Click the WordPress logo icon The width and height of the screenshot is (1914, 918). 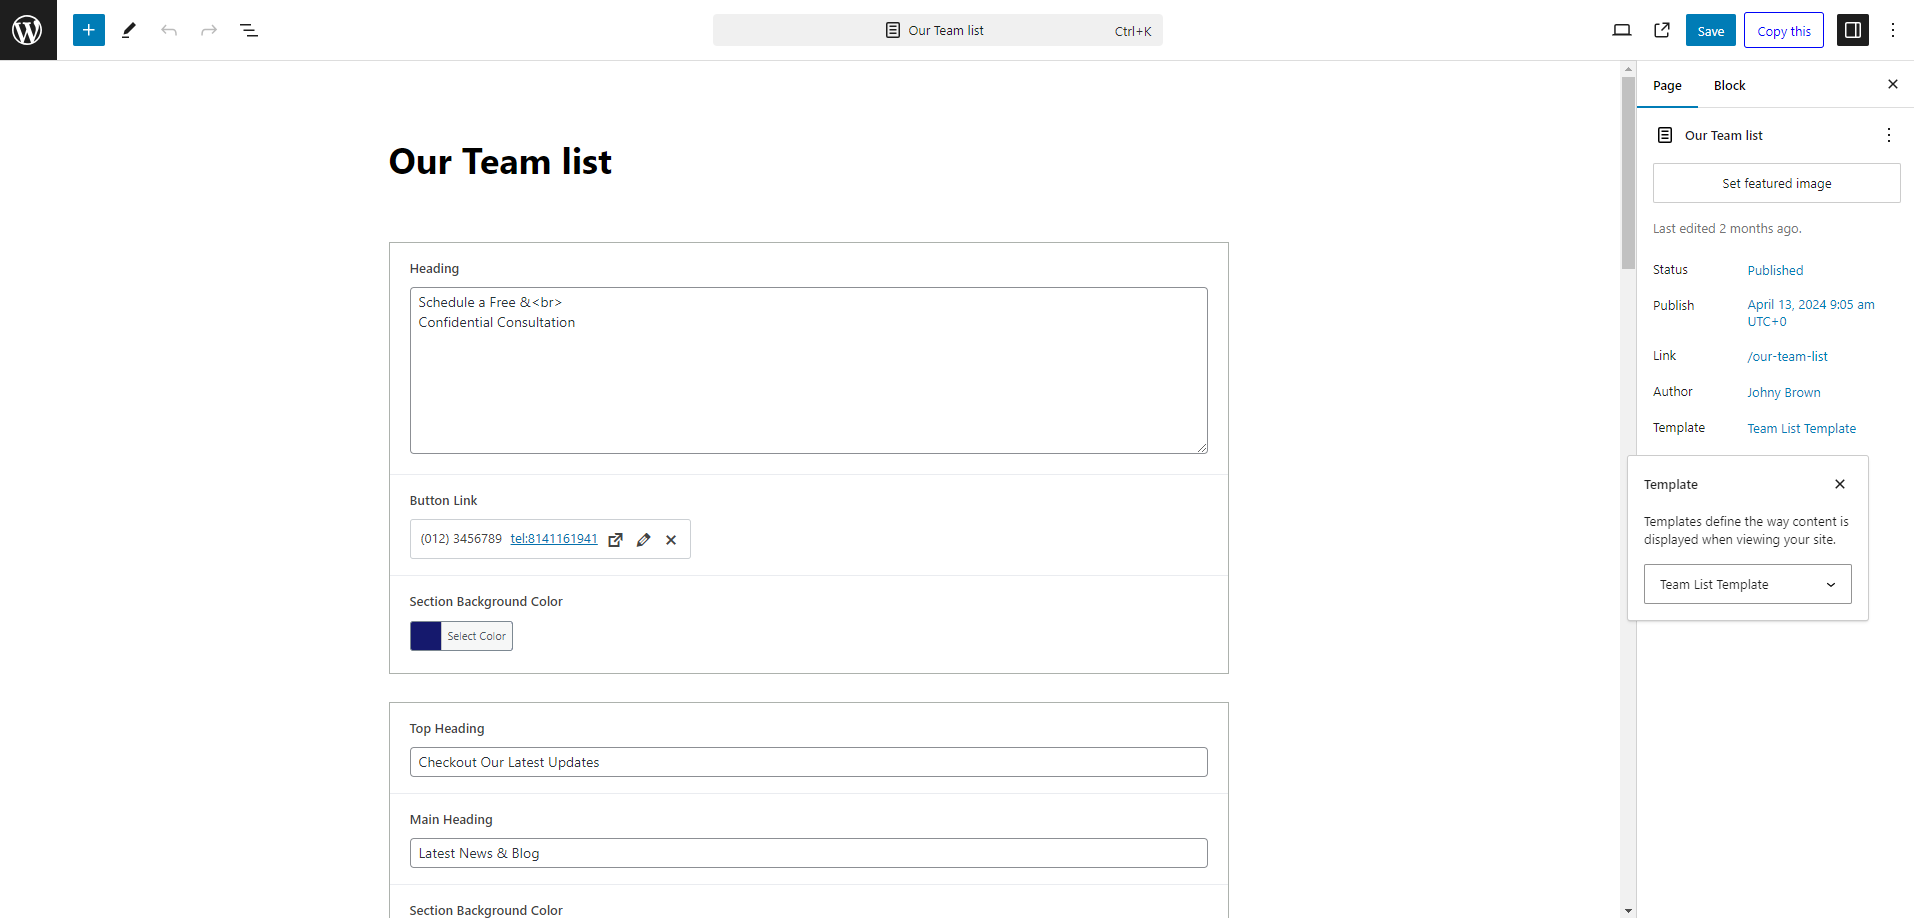pos(27,30)
